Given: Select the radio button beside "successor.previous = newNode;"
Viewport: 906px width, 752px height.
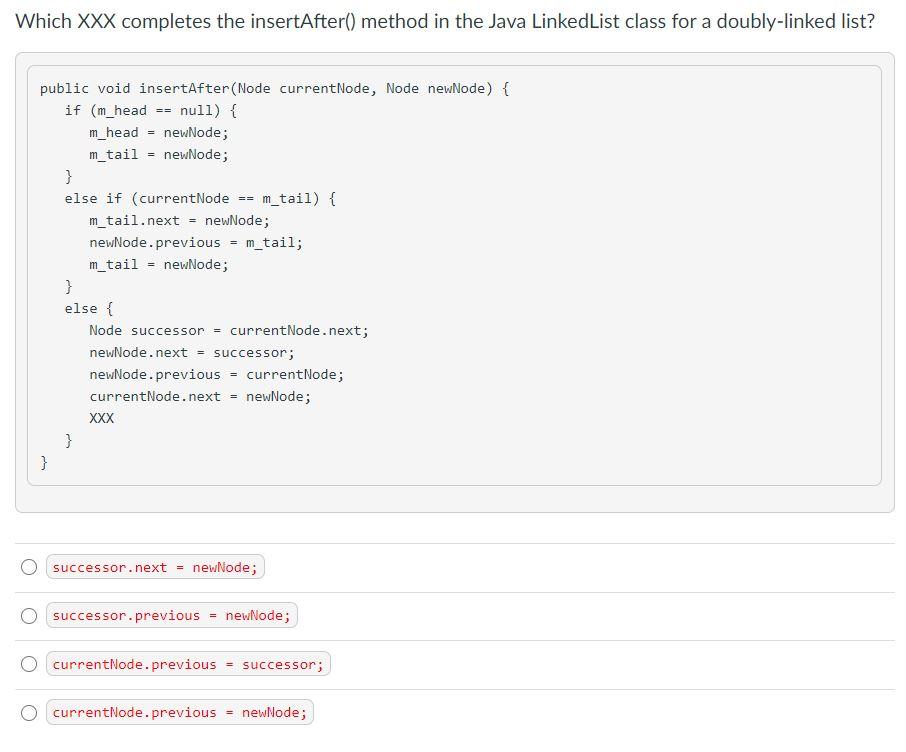Looking at the screenshot, I should (29, 615).
